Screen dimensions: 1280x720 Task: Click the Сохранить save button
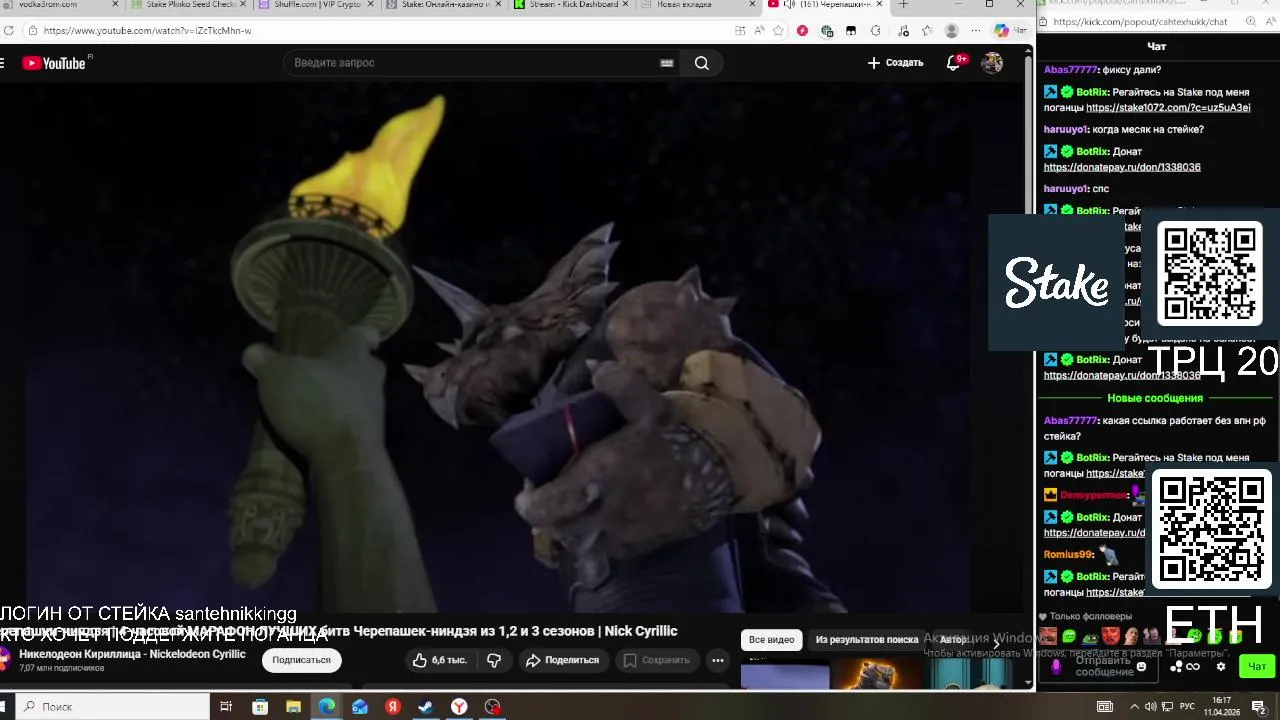click(x=656, y=660)
